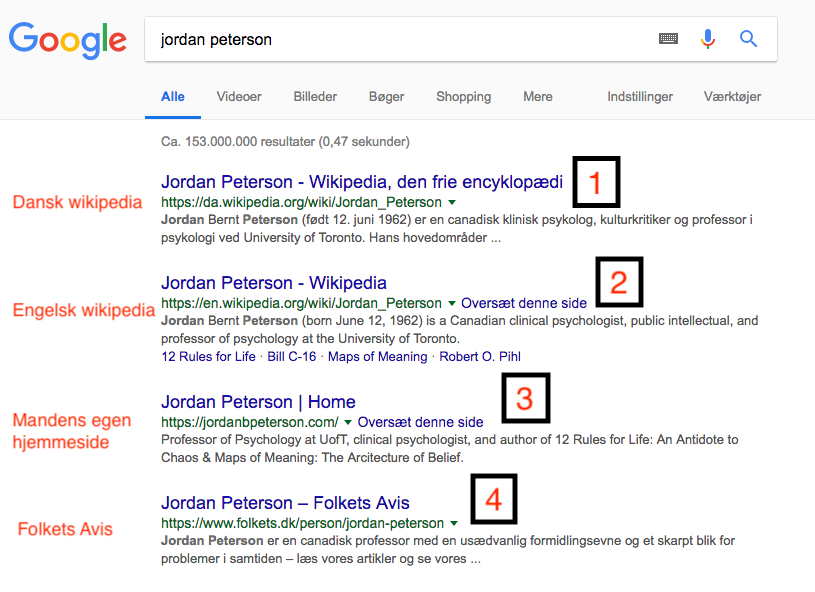Click the "Ca. 153.000.000 resultater" stats text

(x=285, y=141)
